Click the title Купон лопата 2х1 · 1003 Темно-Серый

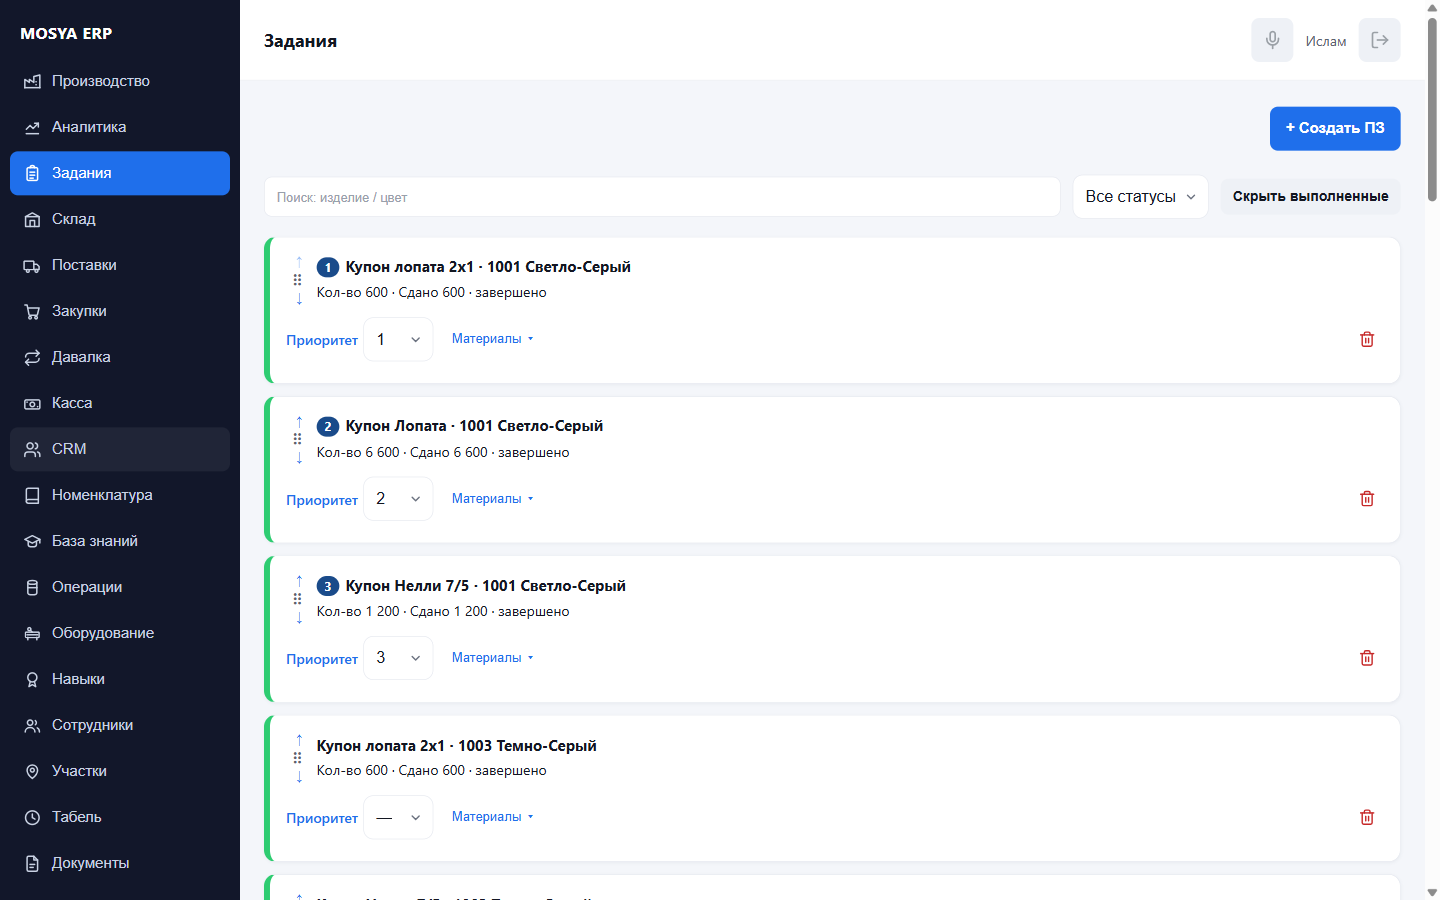click(x=457, y=746)
